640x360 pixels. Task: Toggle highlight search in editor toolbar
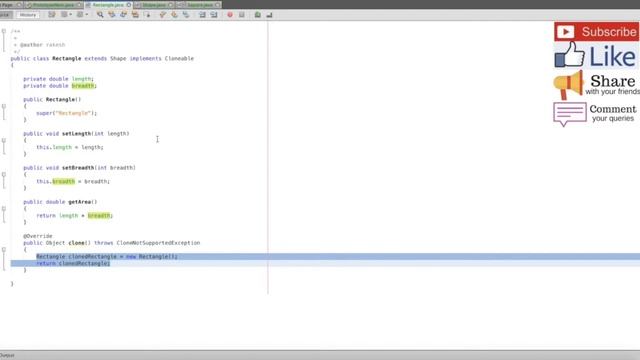[135, 15]
